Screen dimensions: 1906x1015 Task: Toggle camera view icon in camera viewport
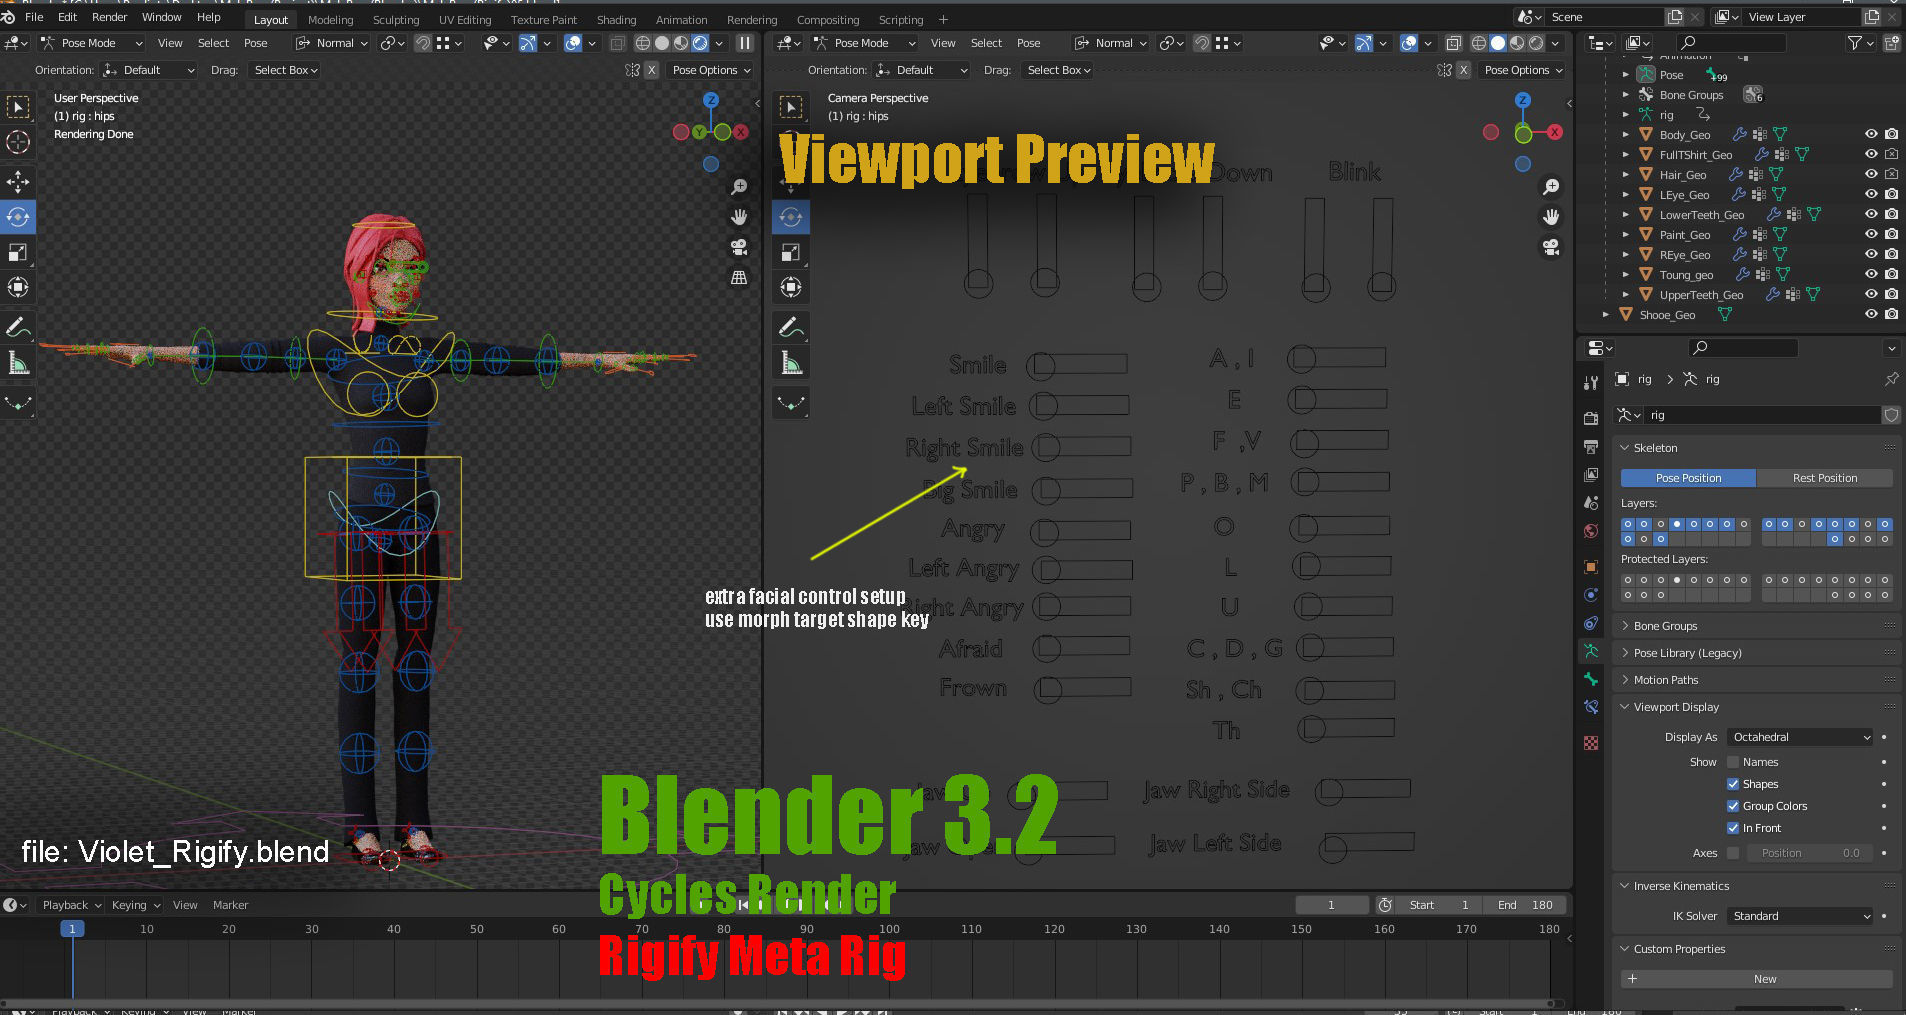click(x=1551, y=247)
